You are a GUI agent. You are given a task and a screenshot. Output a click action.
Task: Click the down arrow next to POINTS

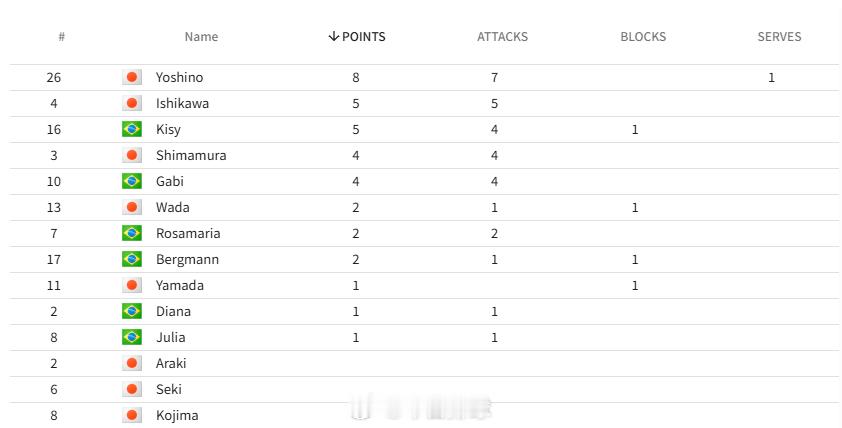click(333, 37)
